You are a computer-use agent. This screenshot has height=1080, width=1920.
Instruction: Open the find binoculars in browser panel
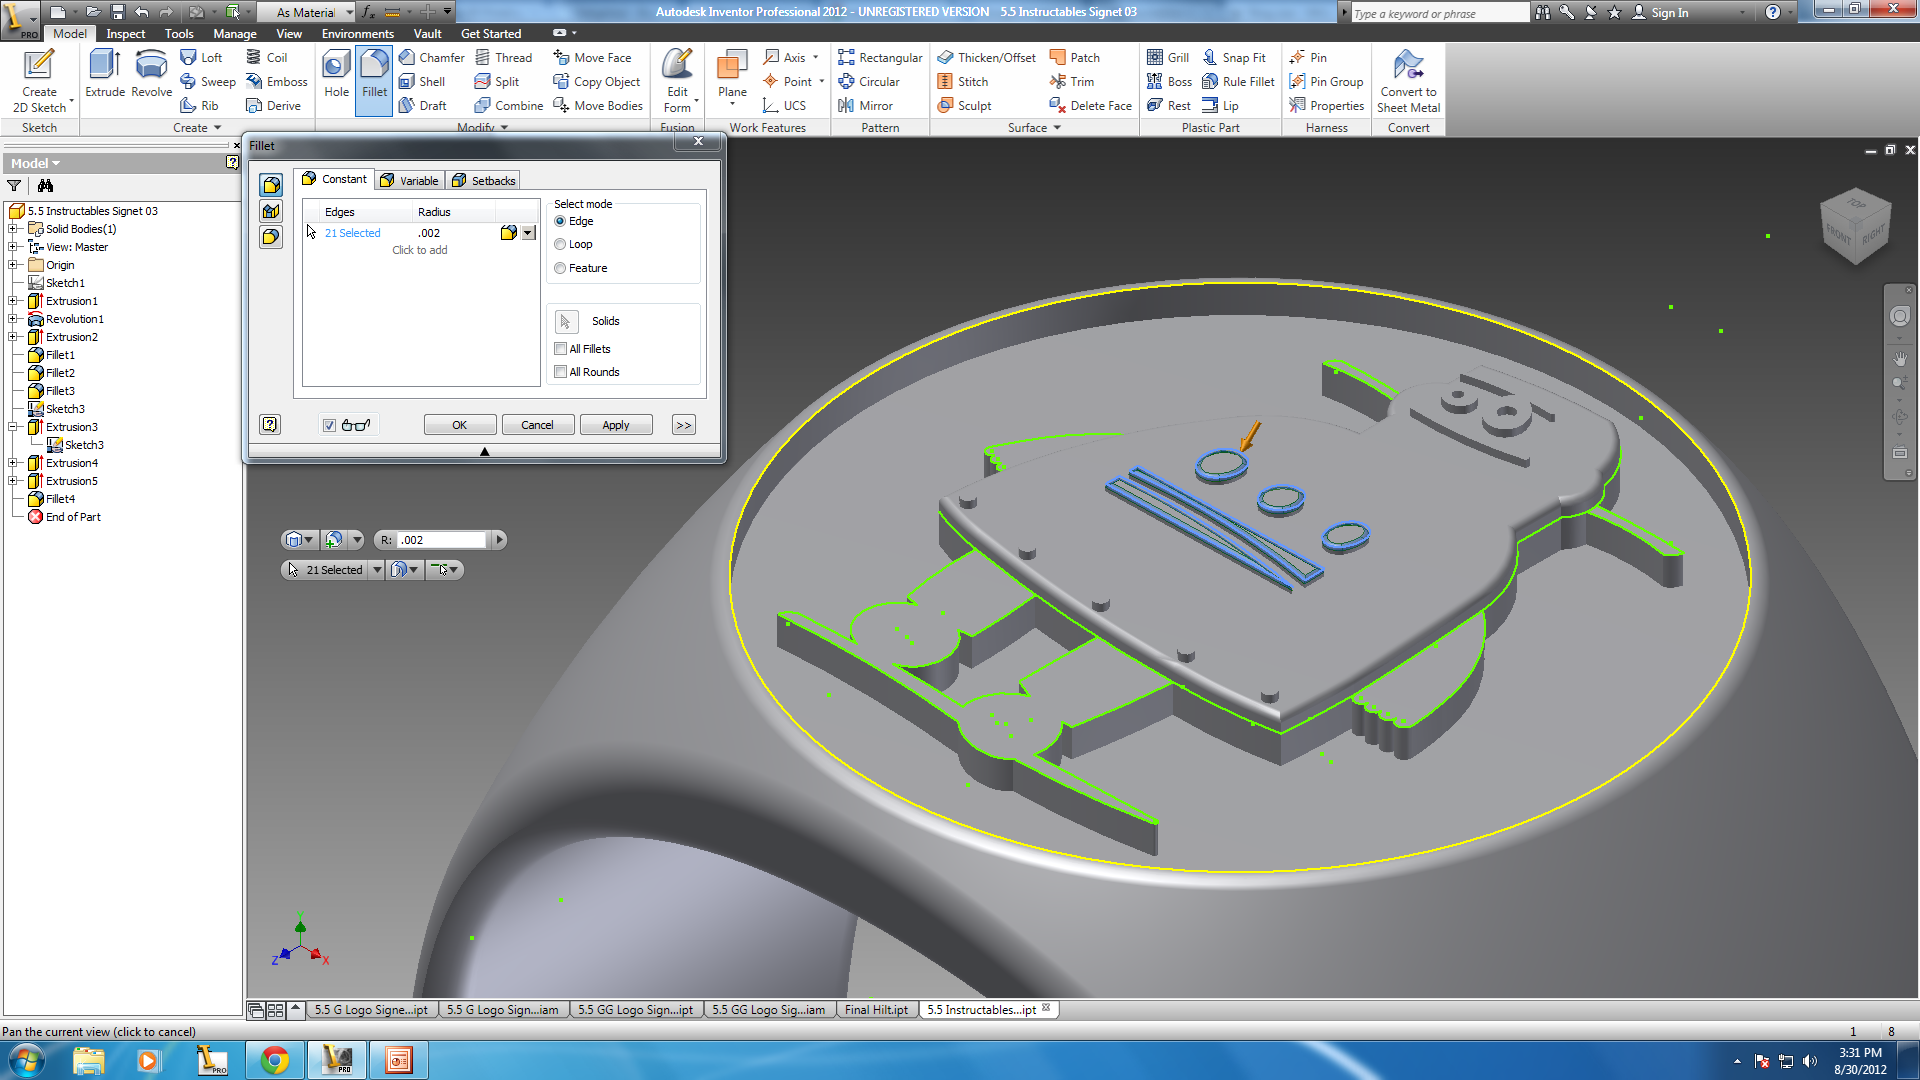click(x=45, y=185)
